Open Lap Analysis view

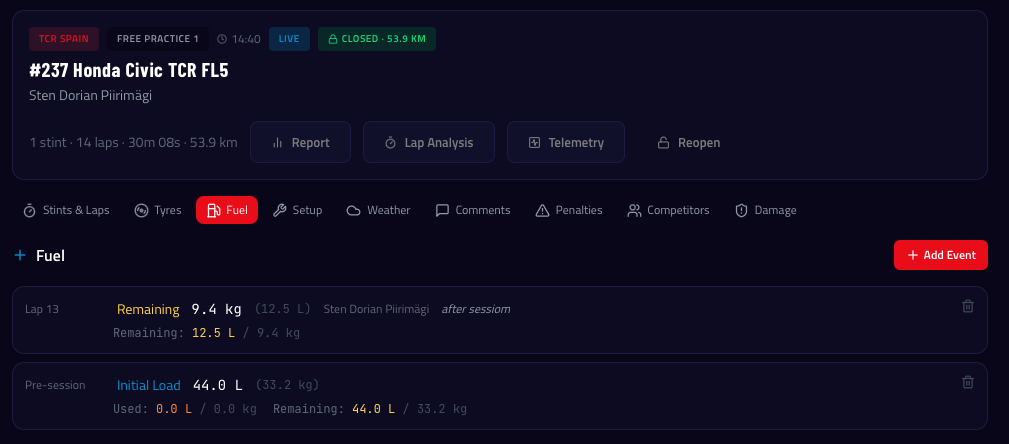pos(428,142)
